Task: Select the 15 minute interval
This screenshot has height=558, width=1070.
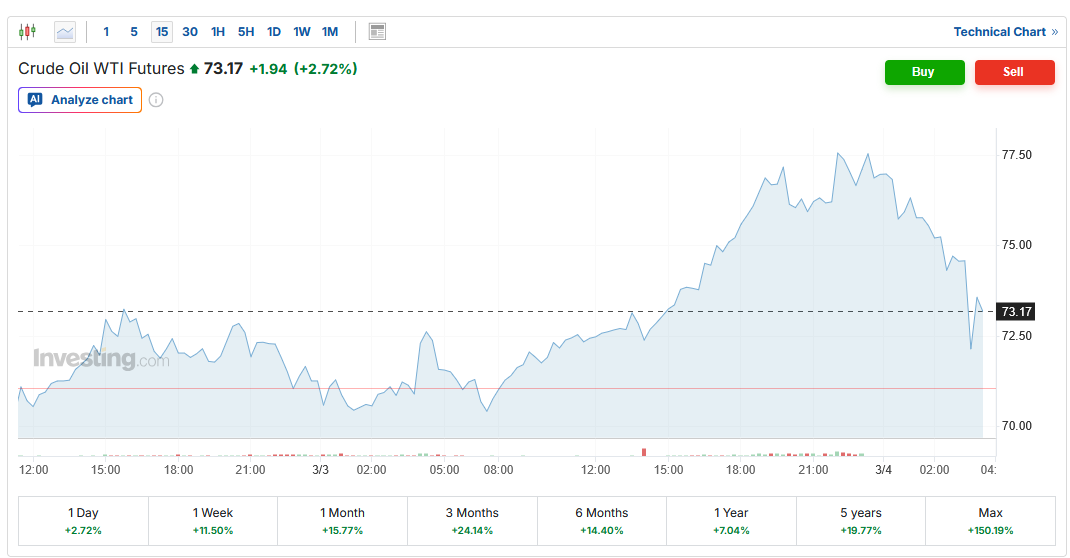Action: [162, 31]
